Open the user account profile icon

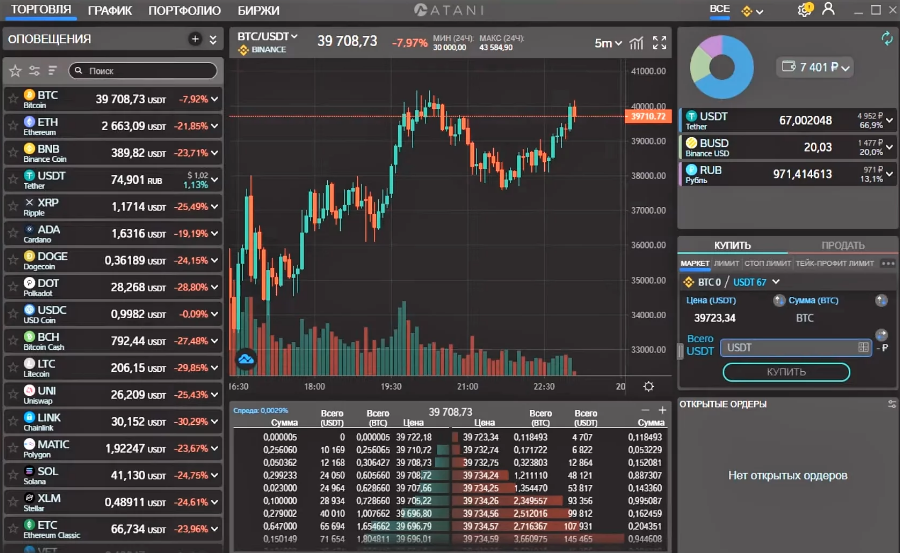coord(828,9)
